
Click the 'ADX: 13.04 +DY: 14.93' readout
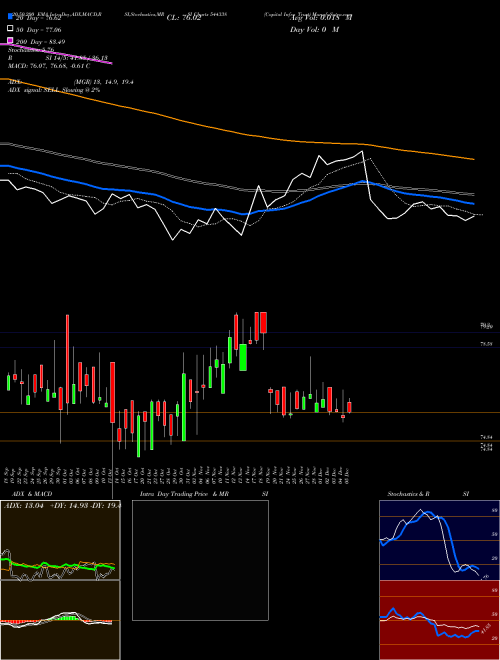point(62,506)
